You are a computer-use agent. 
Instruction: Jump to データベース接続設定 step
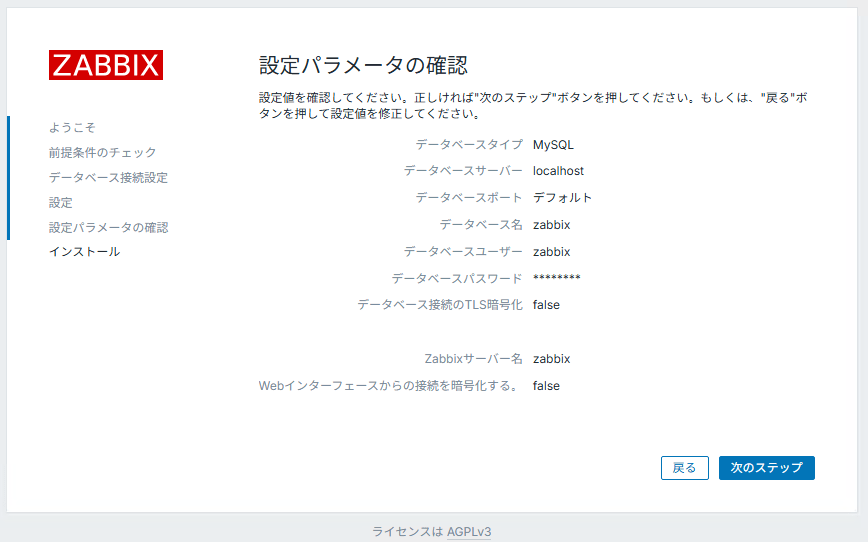pyautogui.click(x=108, y=178)
